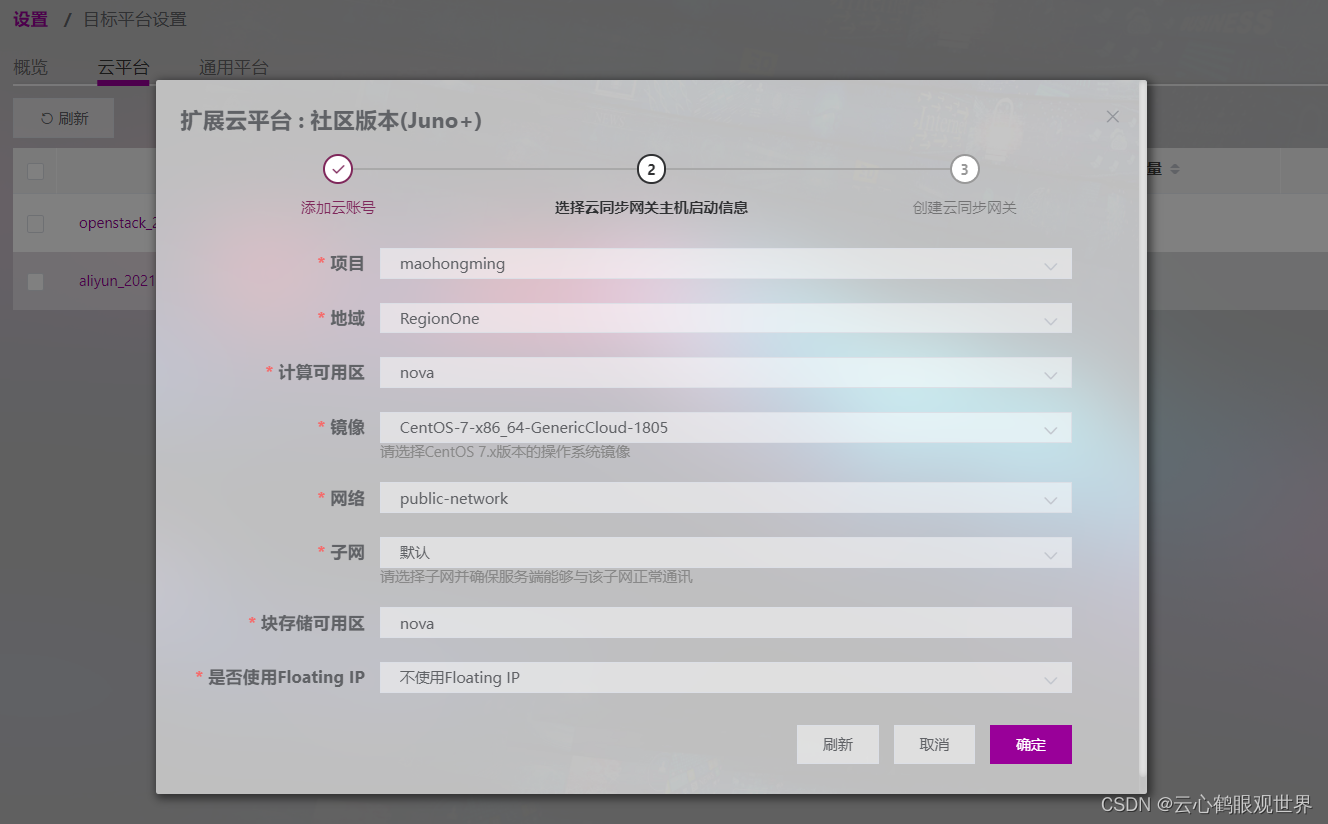Open the openstack platform entry link

click(x=117, y=223)
